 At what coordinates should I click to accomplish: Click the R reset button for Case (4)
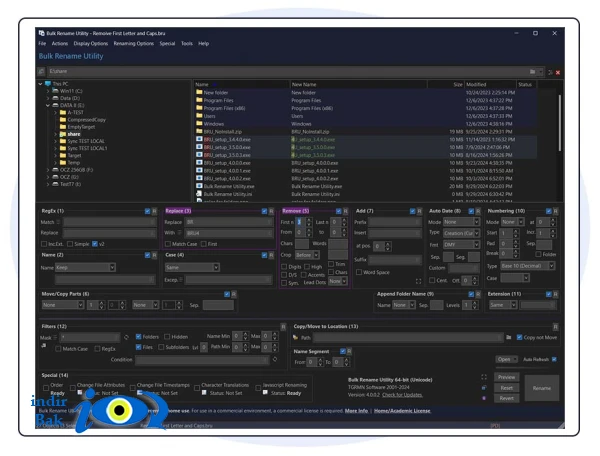coord(271,255)
